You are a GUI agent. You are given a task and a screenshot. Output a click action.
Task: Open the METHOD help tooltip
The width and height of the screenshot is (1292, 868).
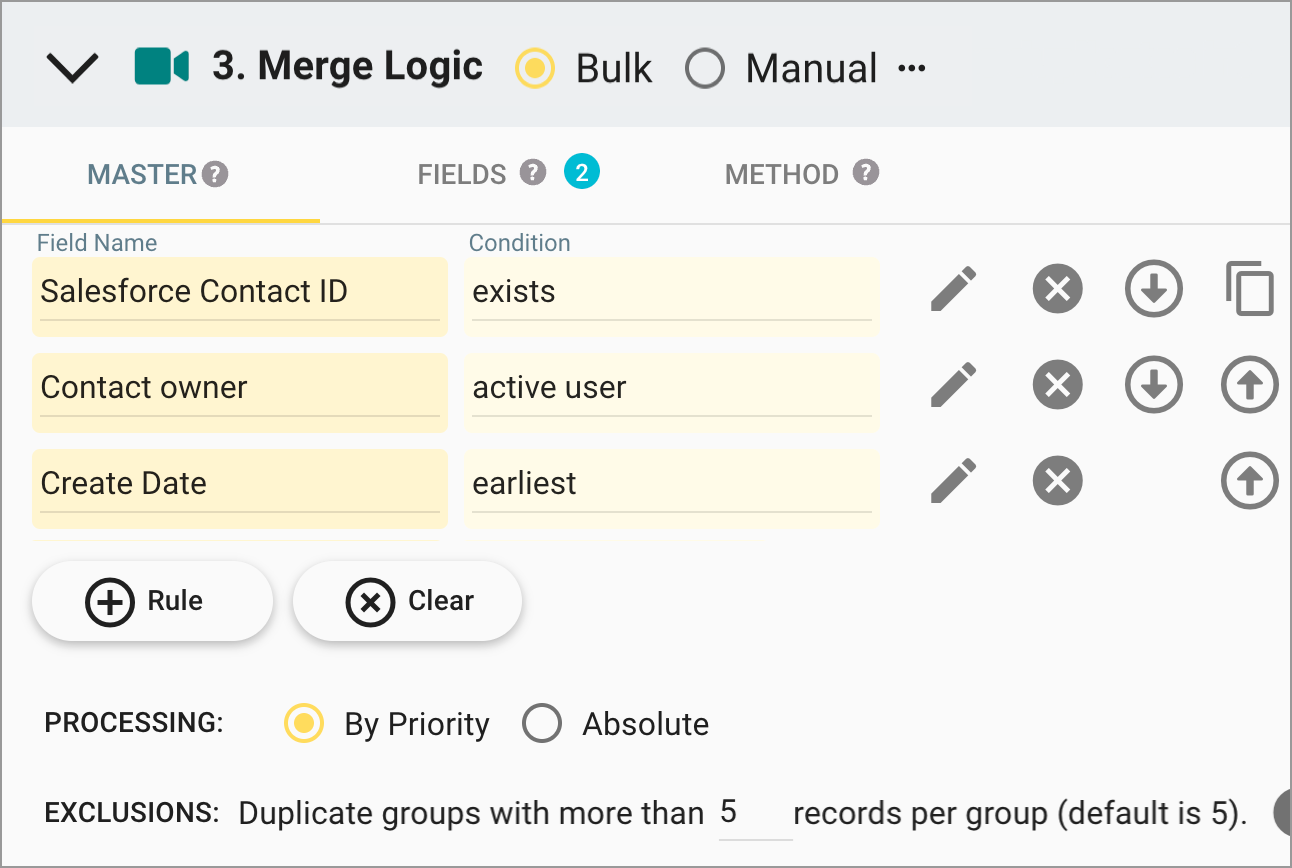(x=866, y=172)
